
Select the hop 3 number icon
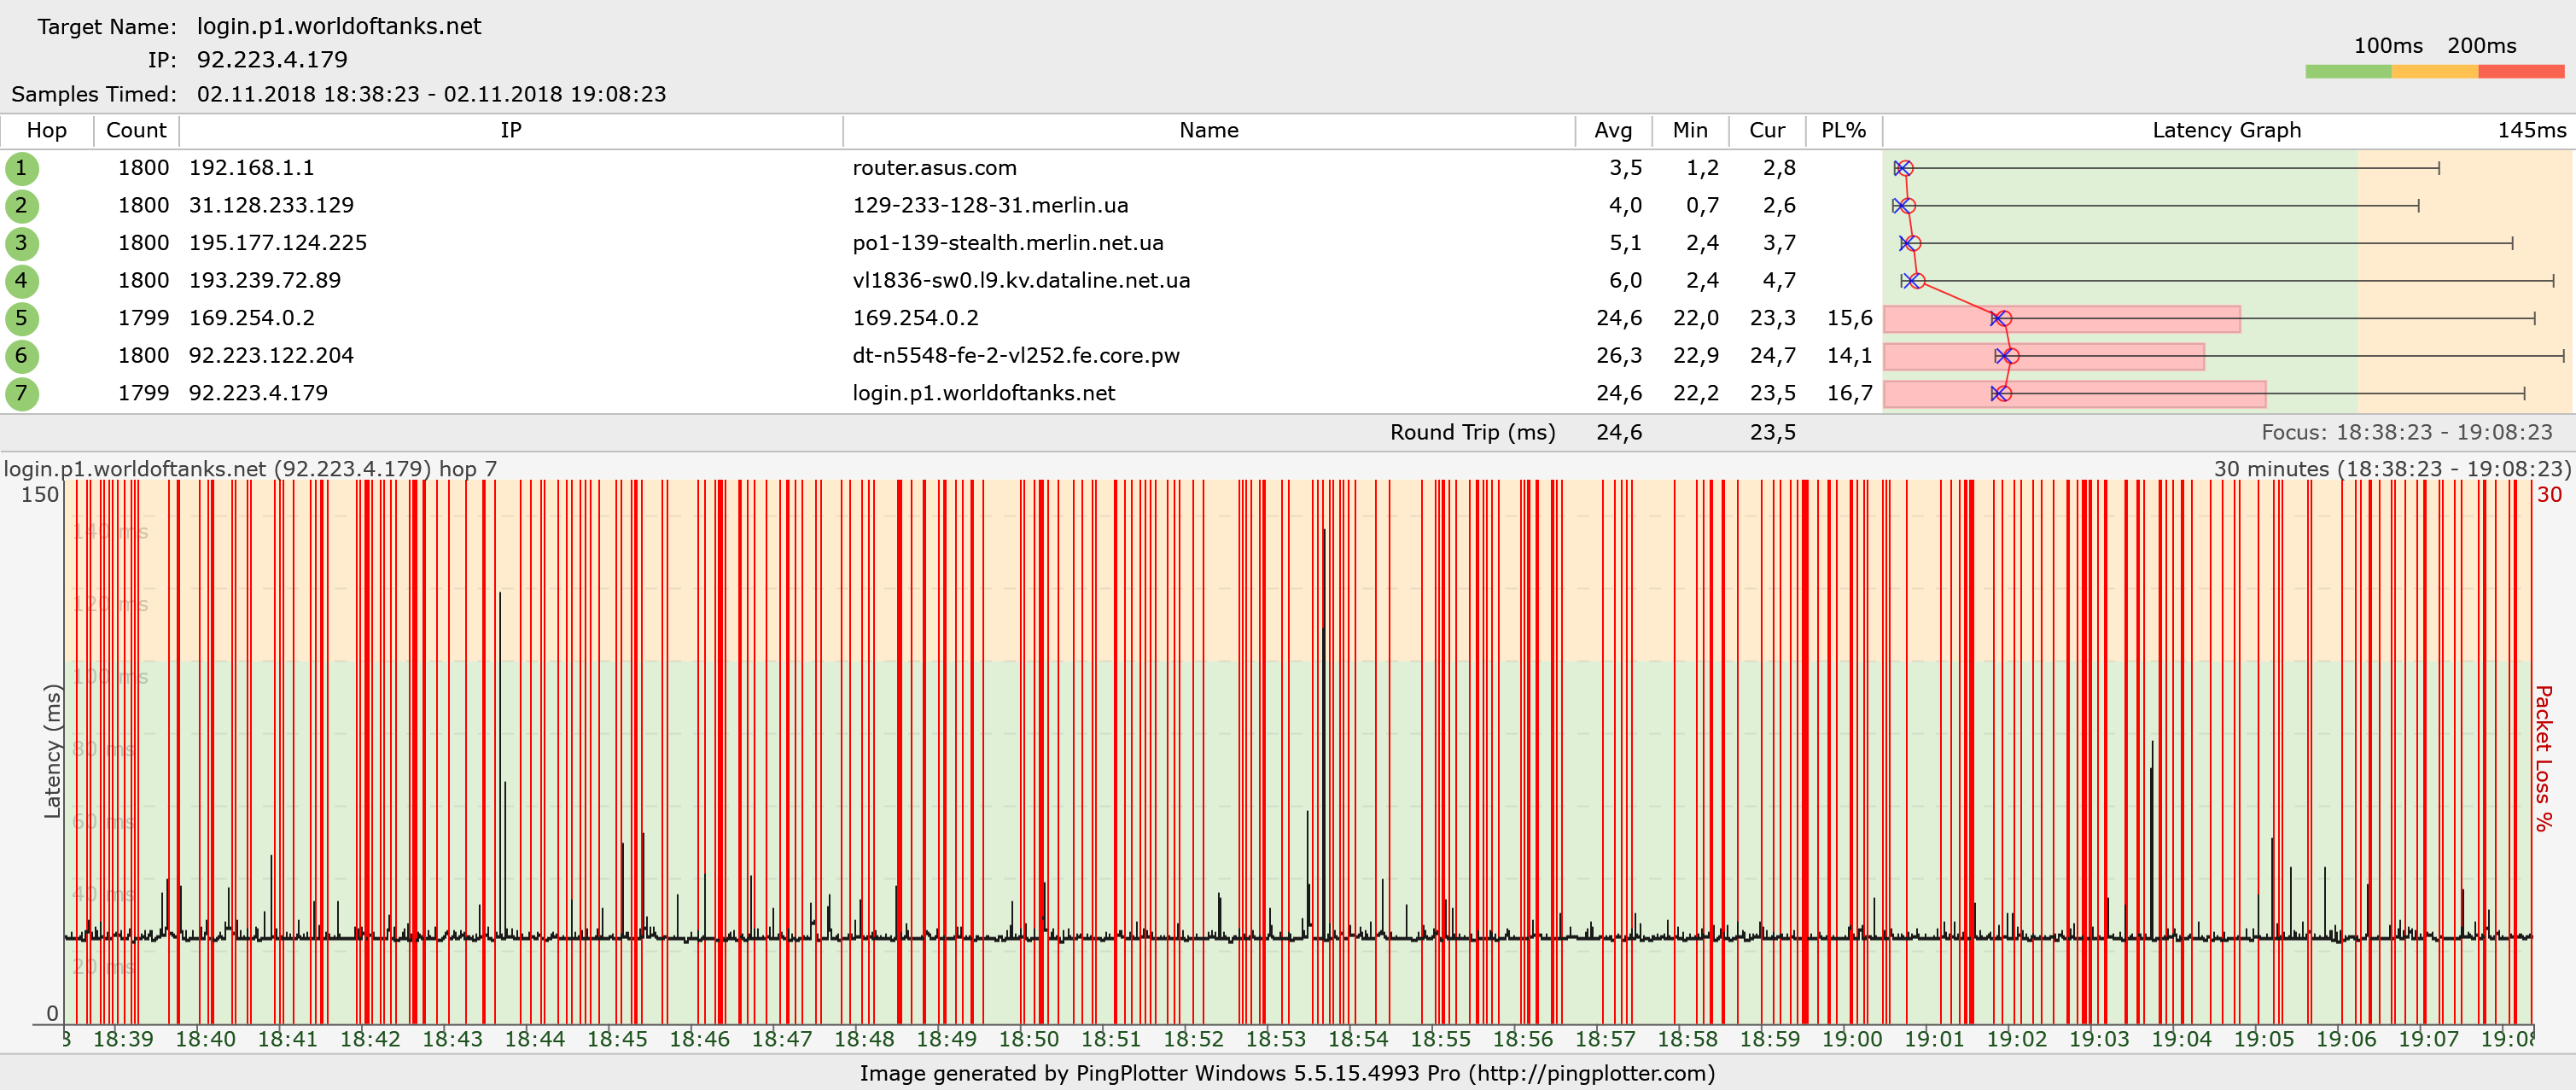(x=21, y=243)
